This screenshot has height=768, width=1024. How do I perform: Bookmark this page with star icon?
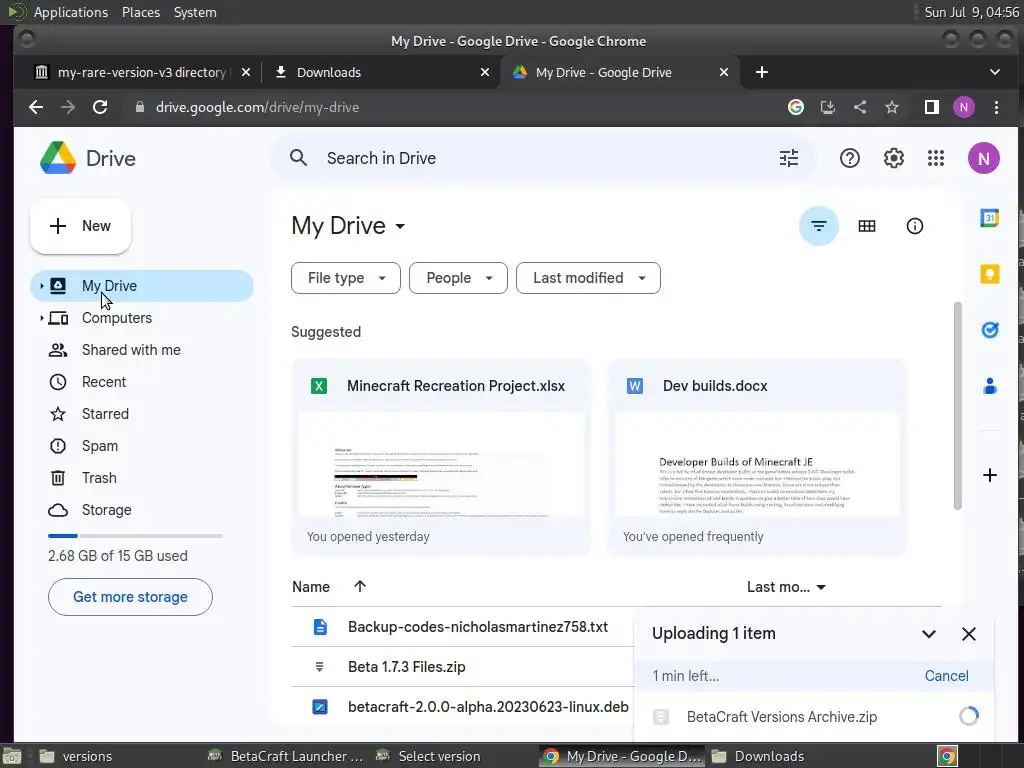(x=891, y=107)
